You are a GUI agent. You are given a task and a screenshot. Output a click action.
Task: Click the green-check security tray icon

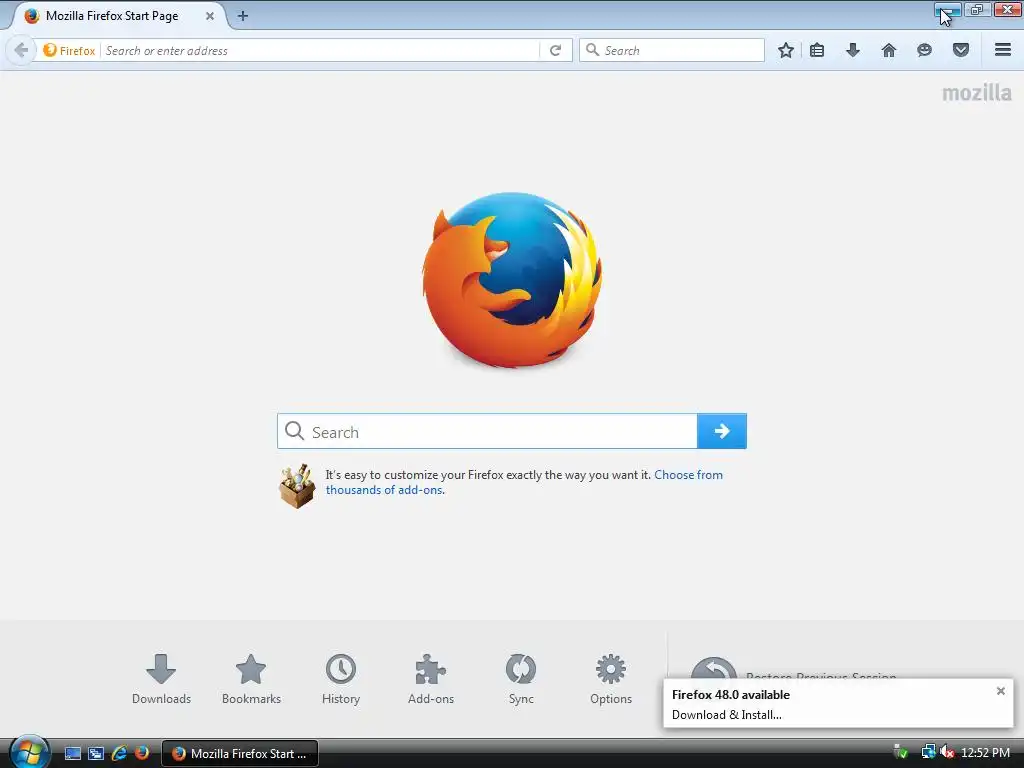coord(901,753)
